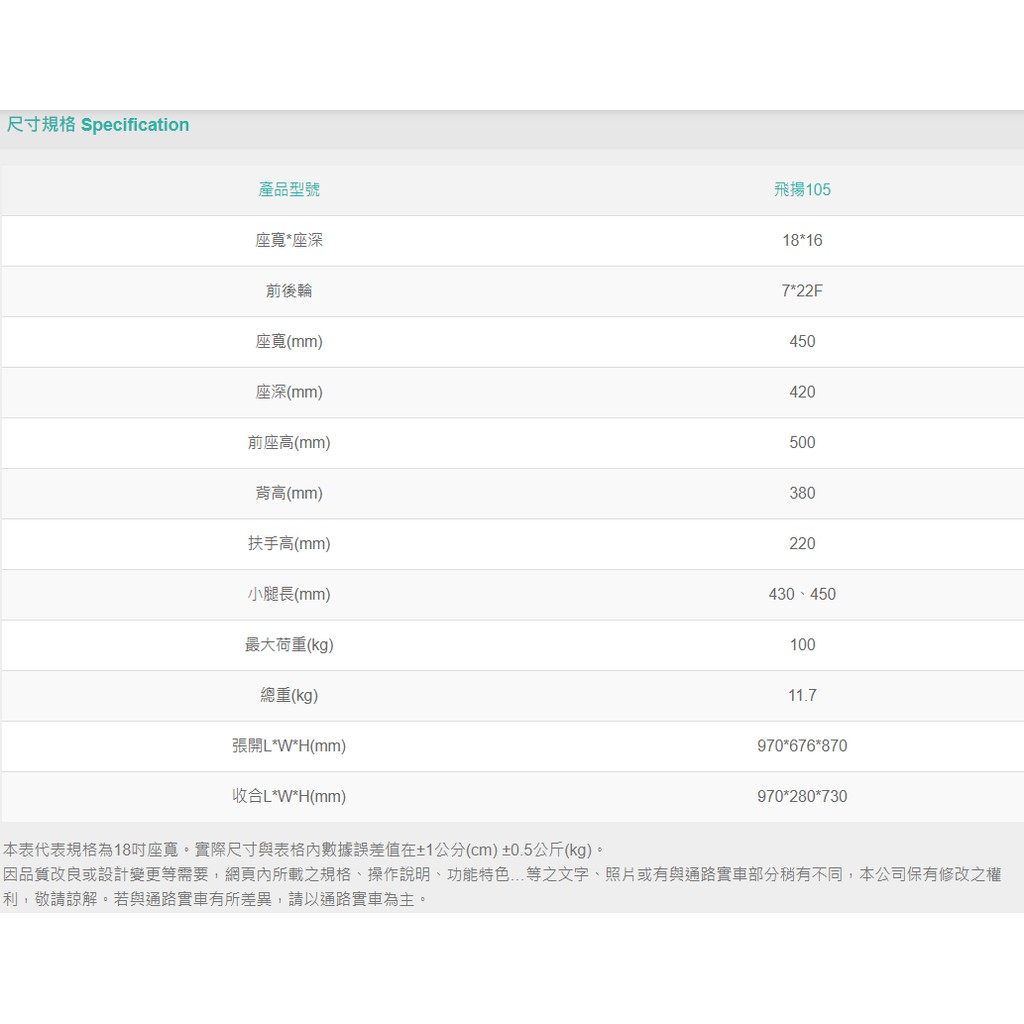Select the 產品型號 header cell
Image resolution: width=1024 pixels, height=1024 pixels.
[x=289, y=189]
